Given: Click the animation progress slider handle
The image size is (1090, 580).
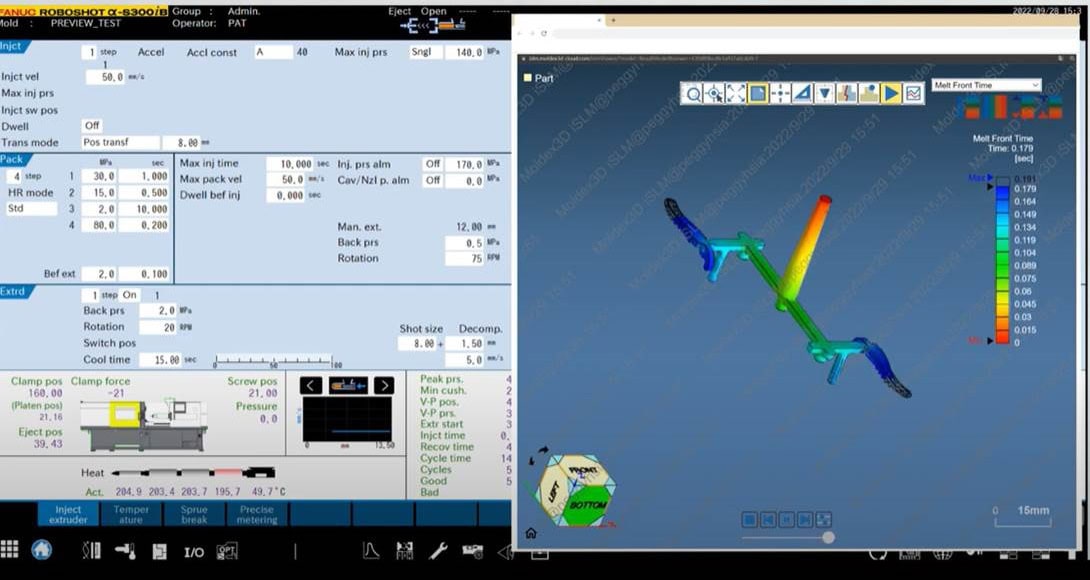Looking at the screenshot, I should click(828, 537).
